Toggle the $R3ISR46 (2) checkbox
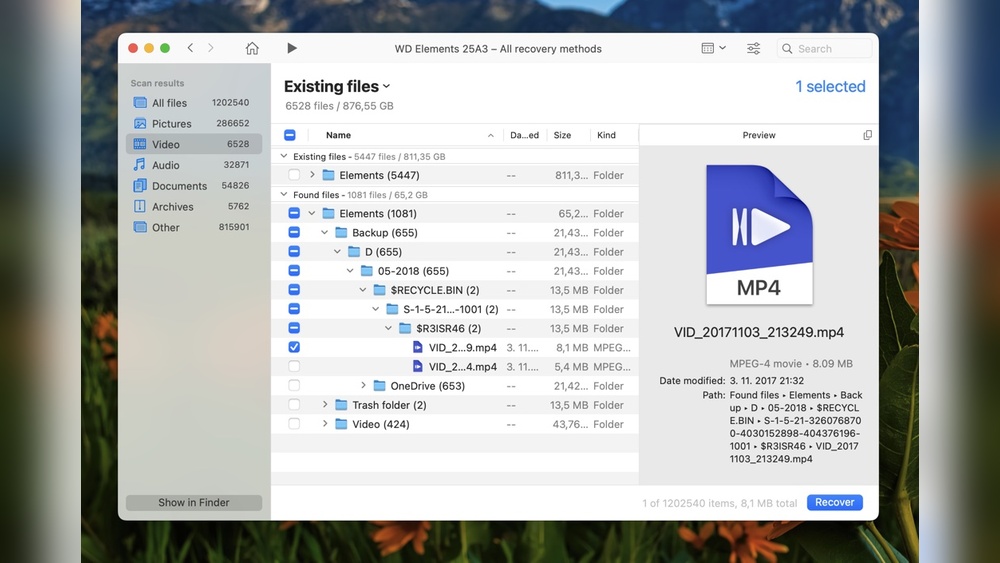This screenshot has width=1000, height=563. [x=294, y=328]
